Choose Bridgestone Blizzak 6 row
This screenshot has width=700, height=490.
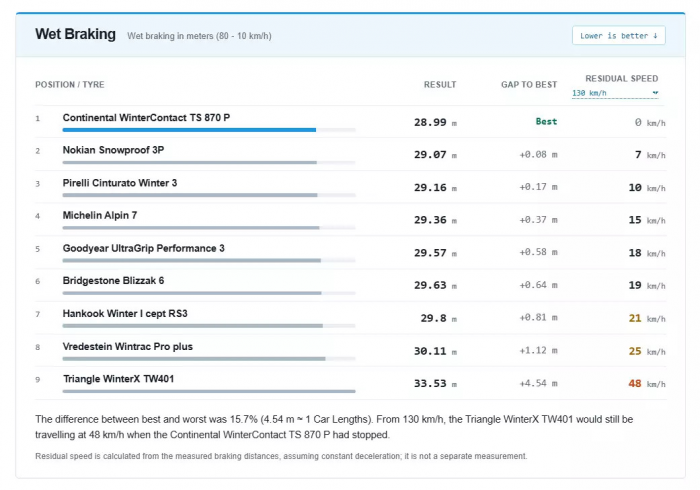pyautogui.click(x=113, y=281)
